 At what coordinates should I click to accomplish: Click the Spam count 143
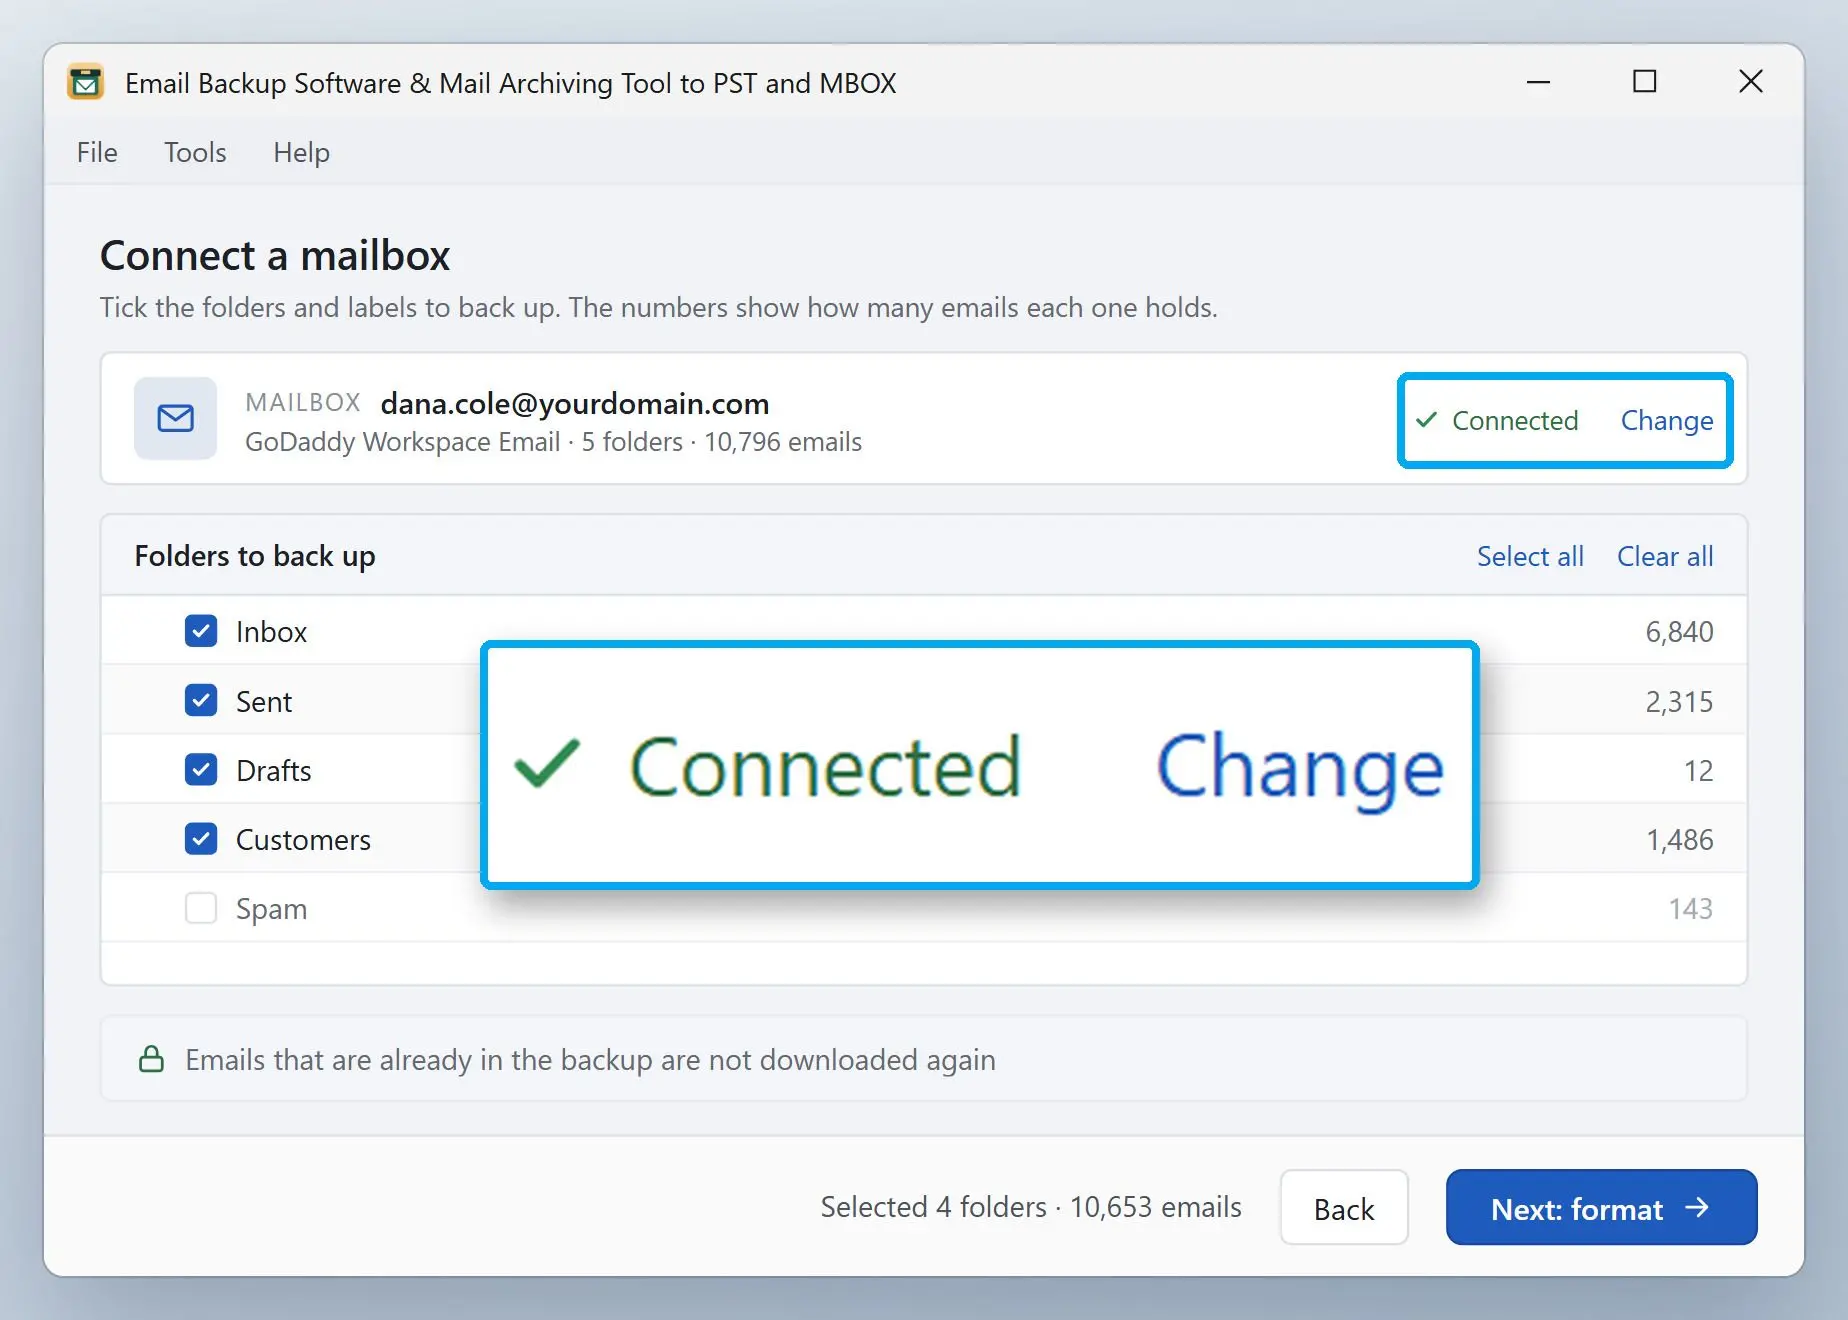[x=1690, y=909]
